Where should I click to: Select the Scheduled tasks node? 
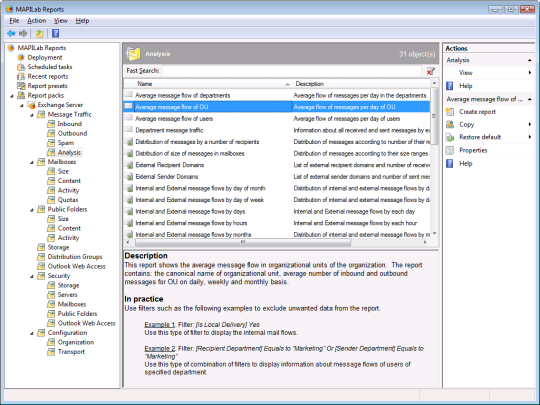click(x=50, y=67)
